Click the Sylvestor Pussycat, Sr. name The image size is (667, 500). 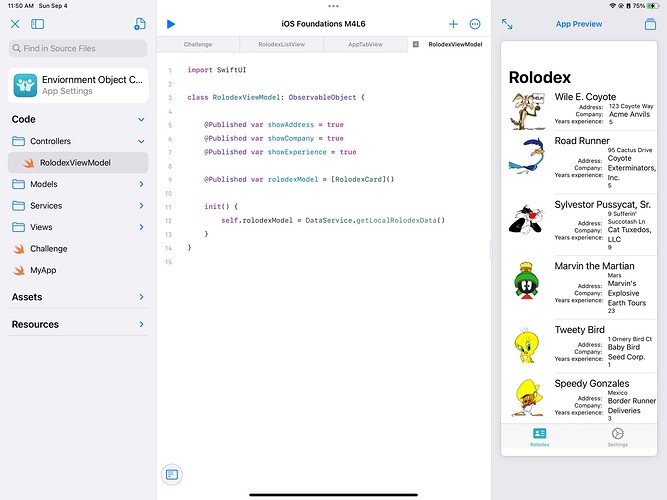pyautogui.click(x=602, y=205)
